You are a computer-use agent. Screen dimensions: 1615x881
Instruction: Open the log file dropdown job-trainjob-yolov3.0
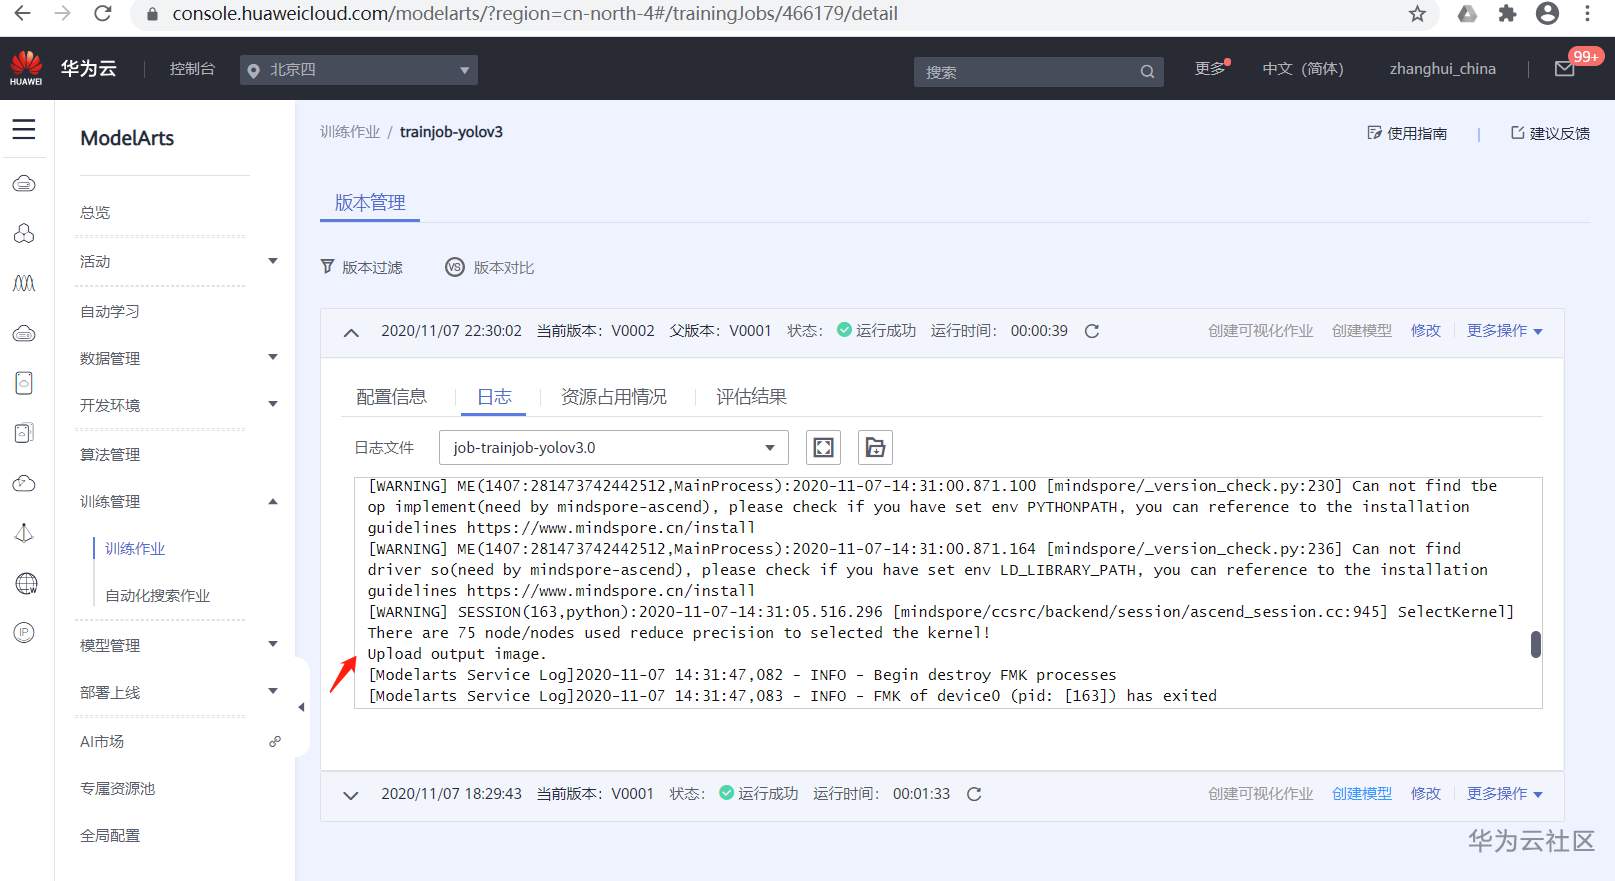click(614, 447)
